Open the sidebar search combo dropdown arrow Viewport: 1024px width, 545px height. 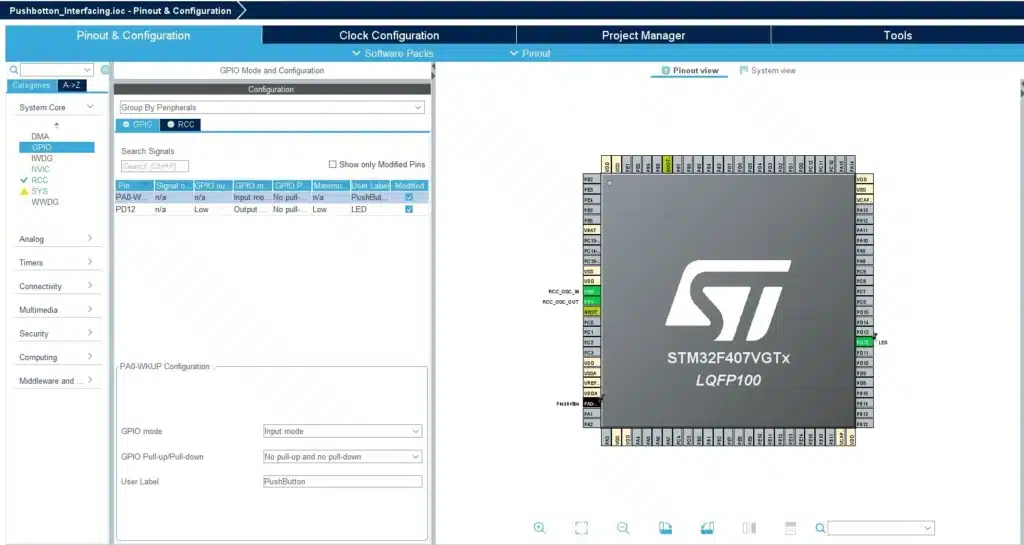[88, 70]
